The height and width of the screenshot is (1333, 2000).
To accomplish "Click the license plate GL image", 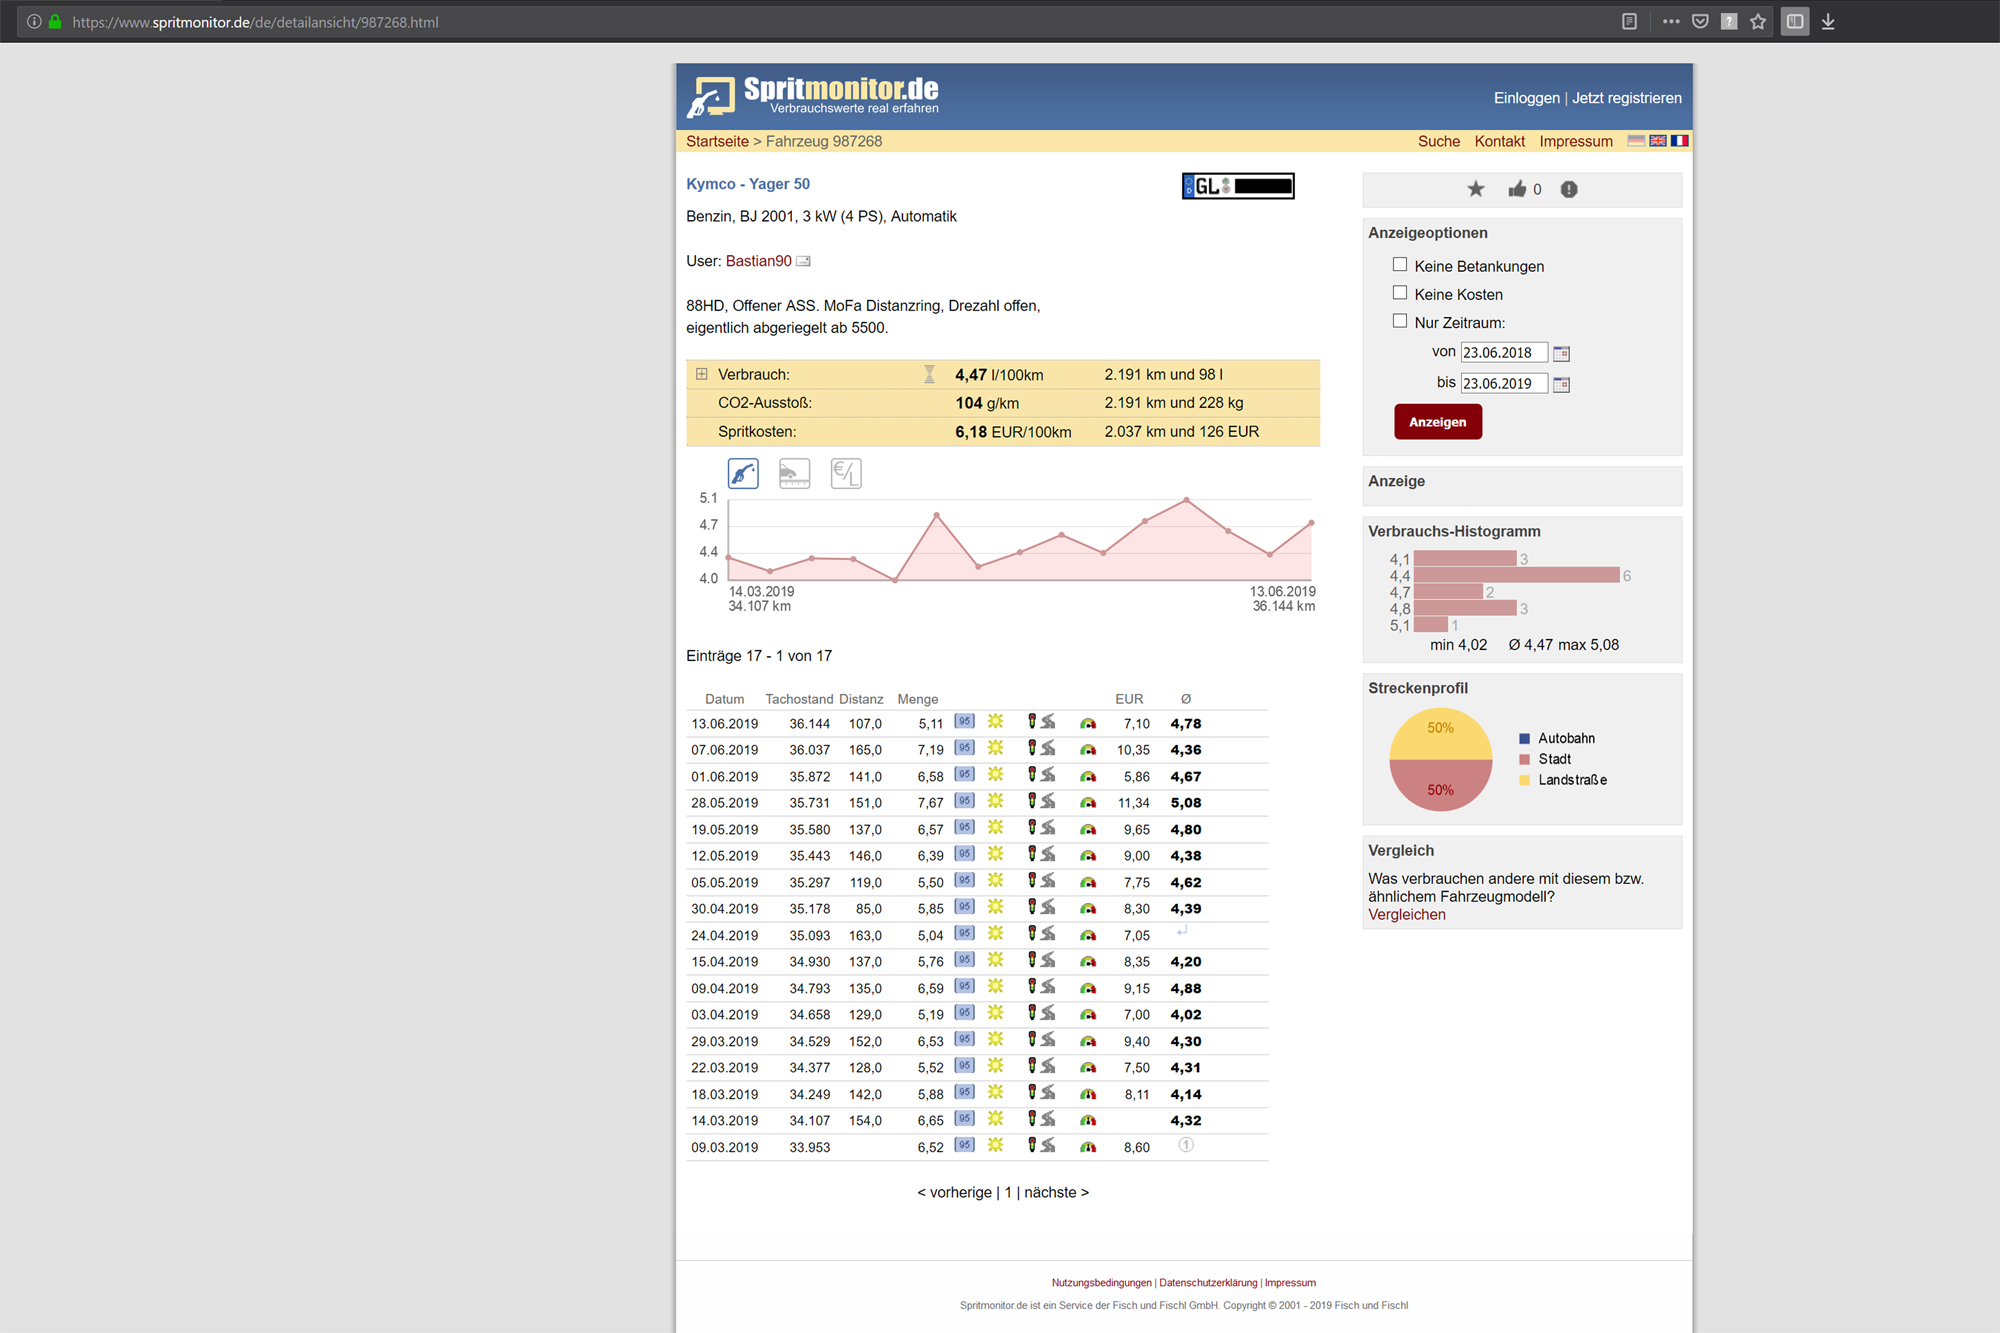I will coord(1238,186).
